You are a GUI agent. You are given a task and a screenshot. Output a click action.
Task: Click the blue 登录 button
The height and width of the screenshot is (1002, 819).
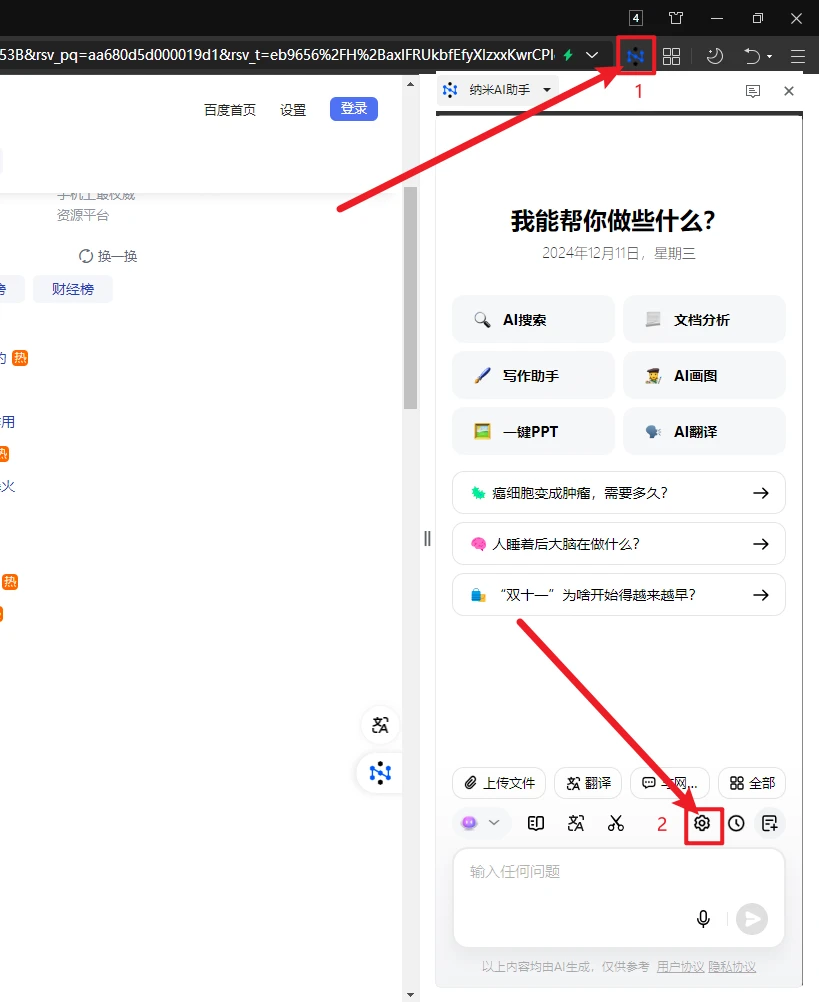(x=354, y=109)
